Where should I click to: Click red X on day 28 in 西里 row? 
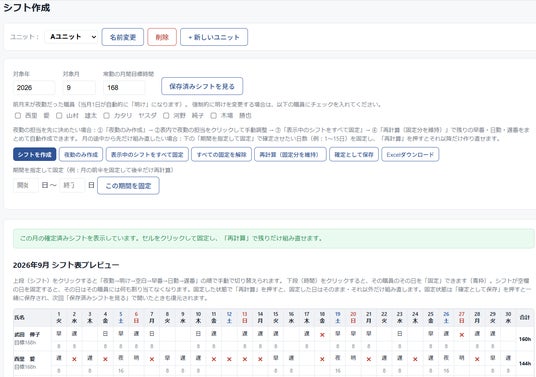click(477, 359)
